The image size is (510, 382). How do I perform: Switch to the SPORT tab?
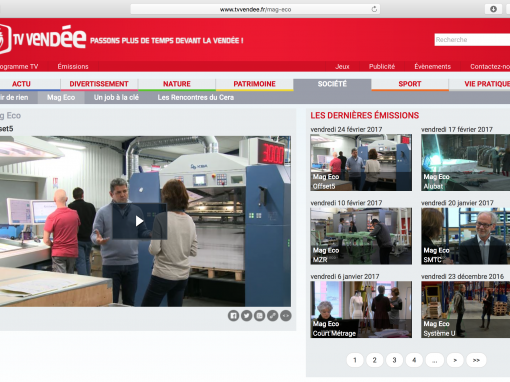pos(410,84)
